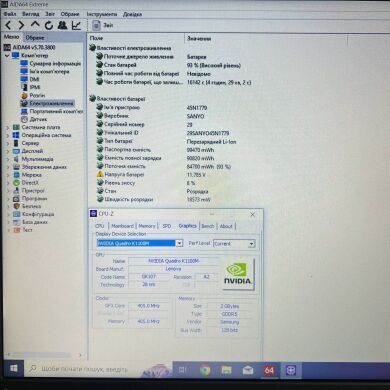Select the Напруга батареї warning row
The image size is (390, 390).
tap(151, 175)
